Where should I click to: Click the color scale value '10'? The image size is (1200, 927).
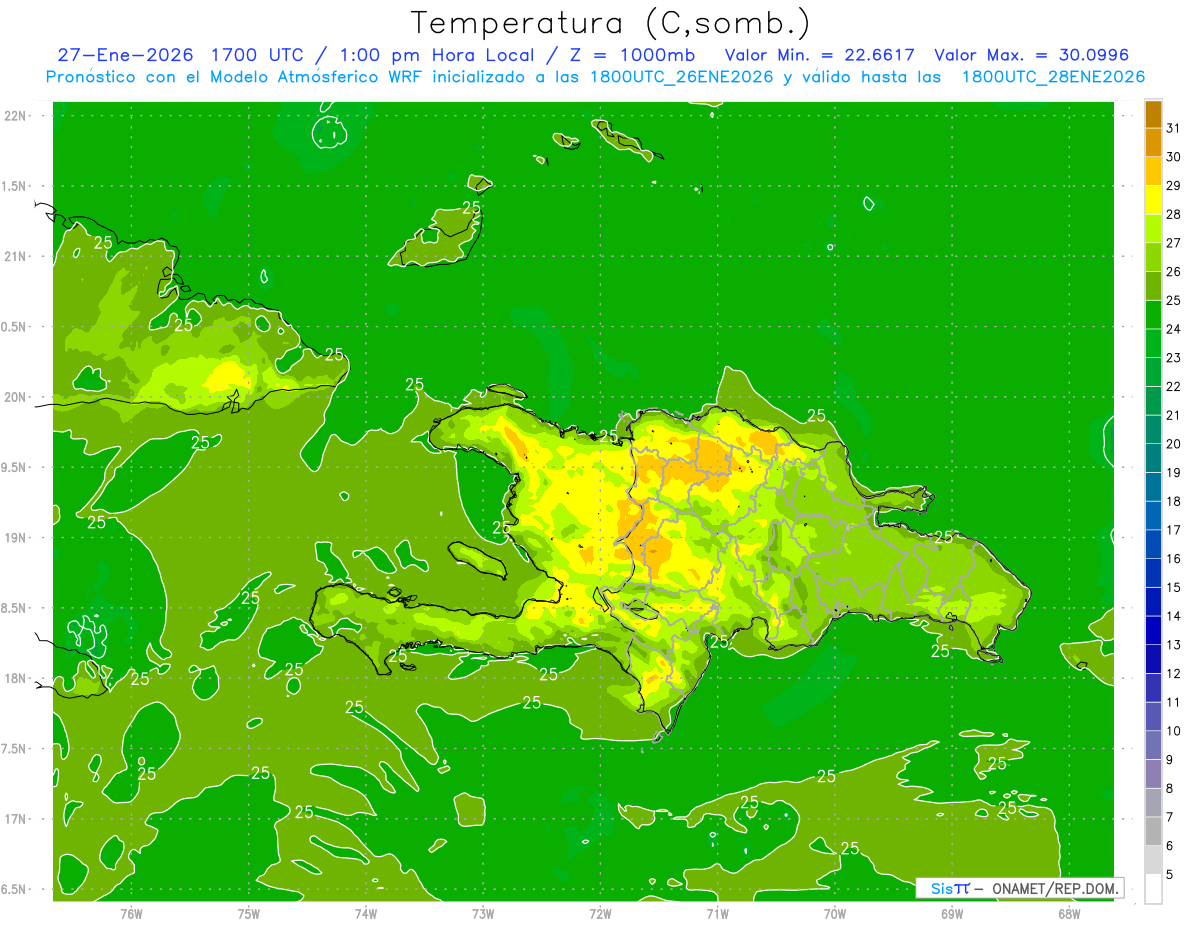point(1174,731)
